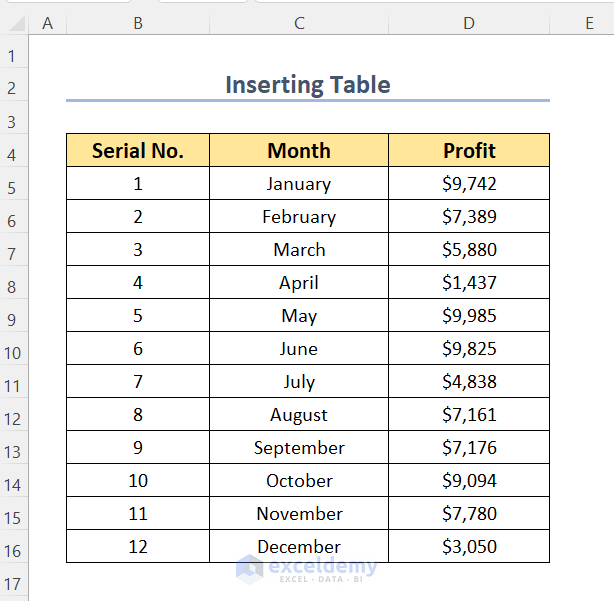Select the $3,050 profit cell
Screen dimensions: 614x601
[469, 547]
